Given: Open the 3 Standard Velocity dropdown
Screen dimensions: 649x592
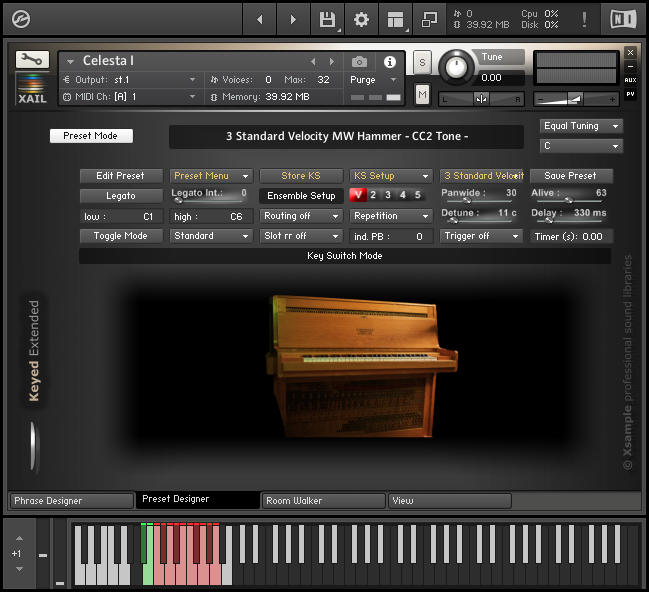Looking at the screenshot, I should (481, 176).
